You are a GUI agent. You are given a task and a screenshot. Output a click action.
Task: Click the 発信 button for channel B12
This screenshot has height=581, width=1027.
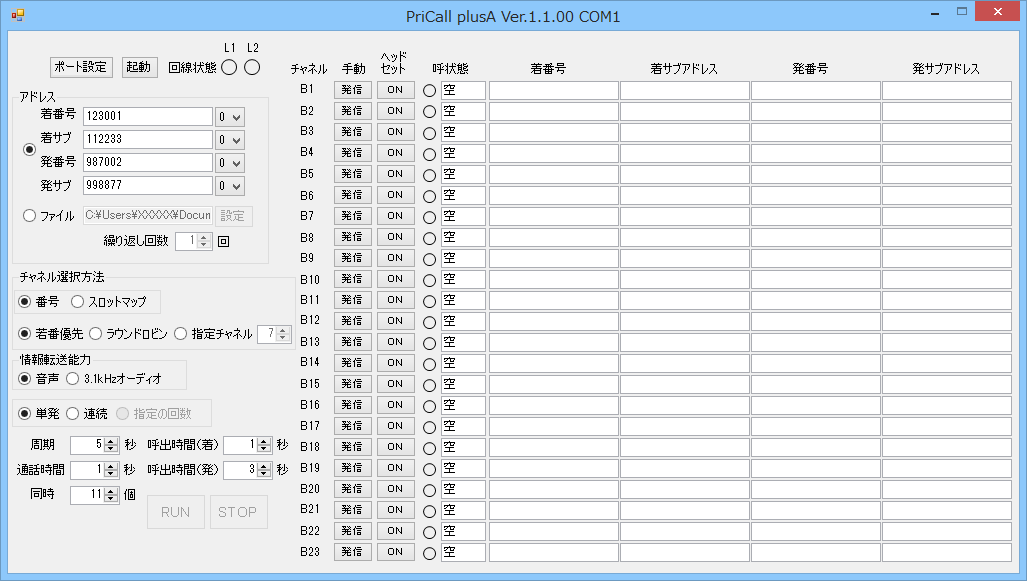[x=352, y=321]
